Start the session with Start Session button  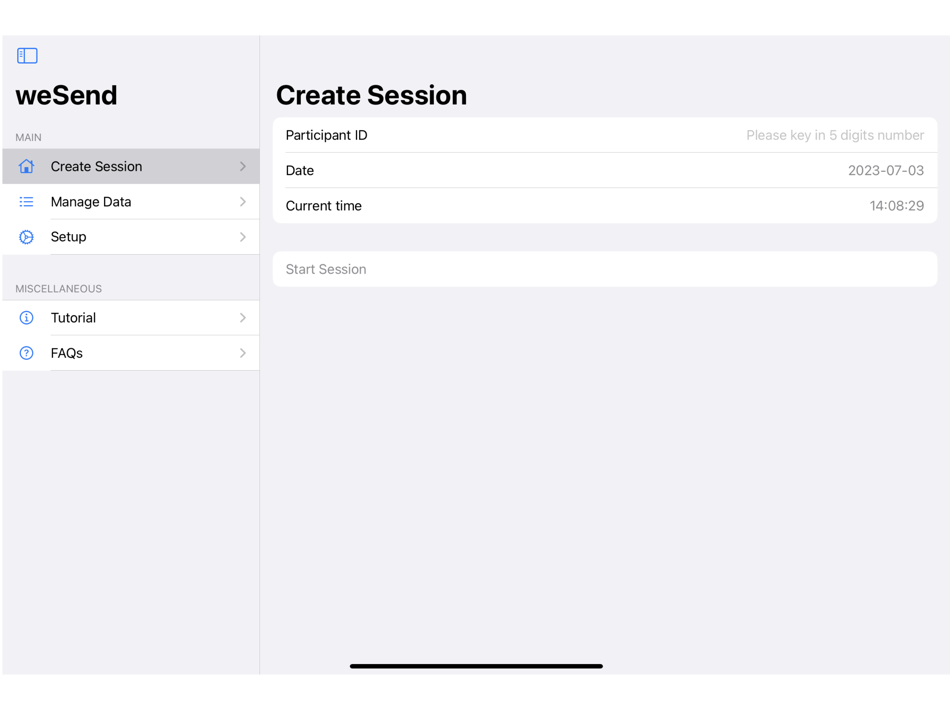pyautogui.click(x=605, y=269)
